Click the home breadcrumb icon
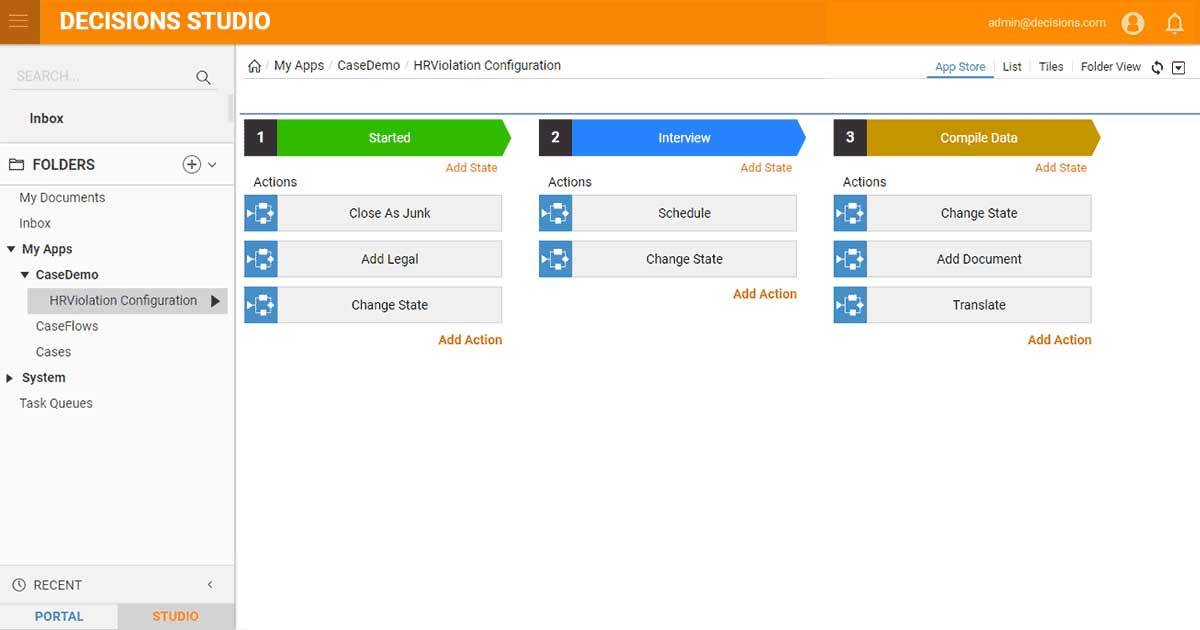This screenshot has height=630, width=1200. [x=254, y=66]
